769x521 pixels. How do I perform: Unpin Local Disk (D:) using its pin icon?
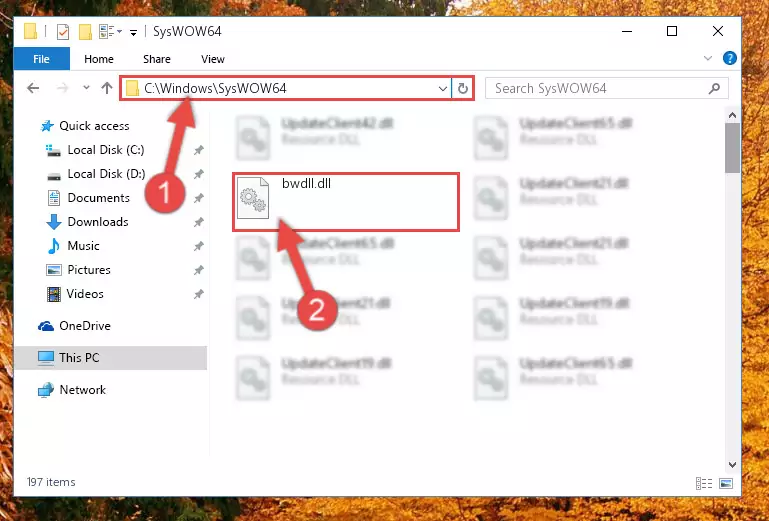[199, 174]
